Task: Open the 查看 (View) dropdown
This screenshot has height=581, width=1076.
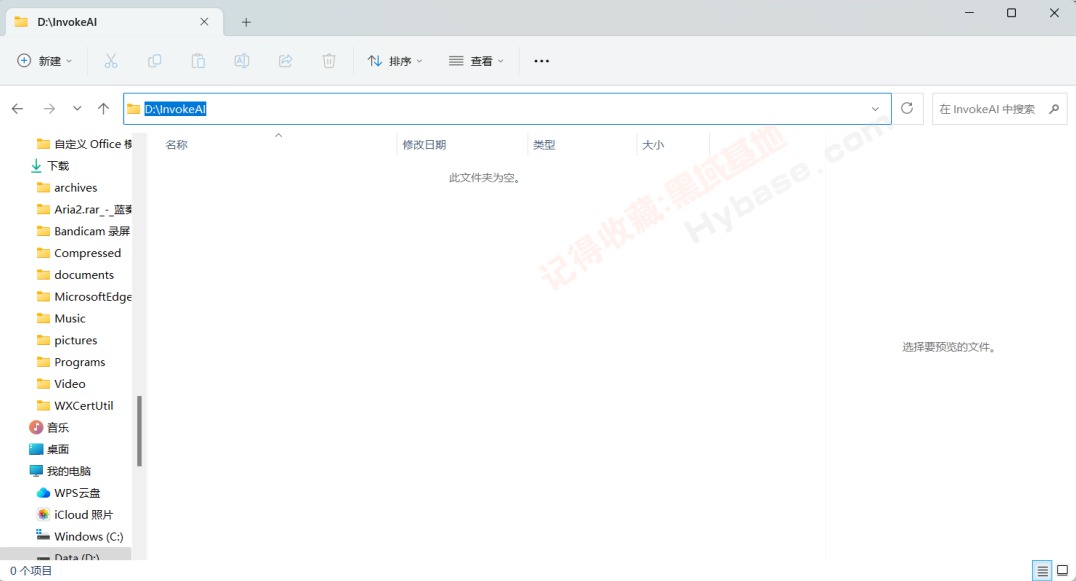Action: tap(476, 61)
